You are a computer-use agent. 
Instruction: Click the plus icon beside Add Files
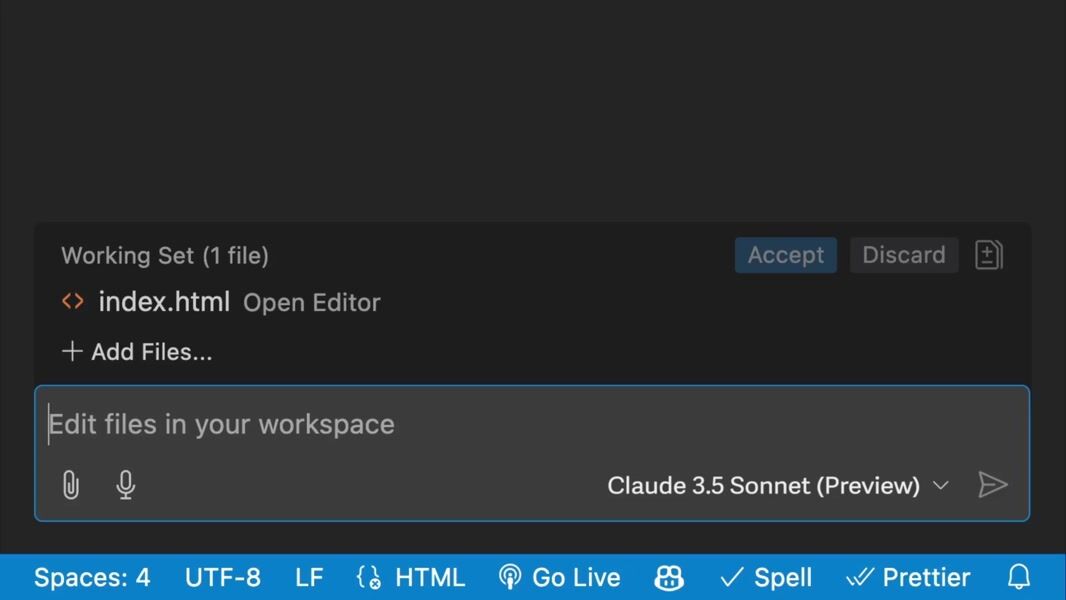pos(72,351)
